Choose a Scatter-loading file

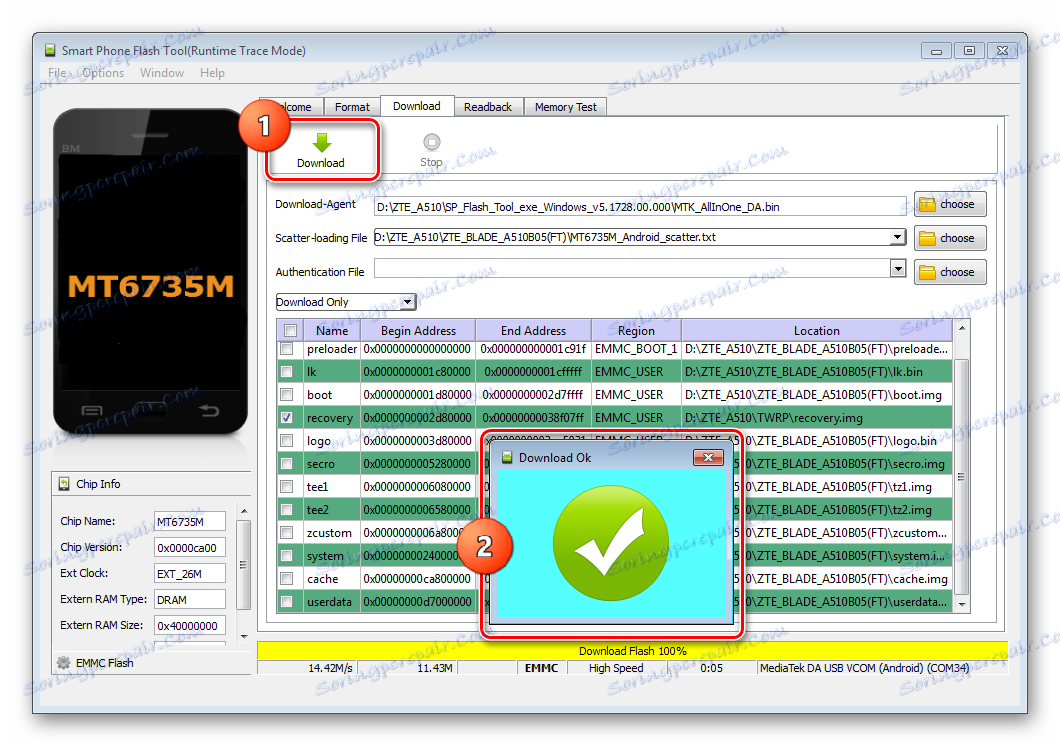950,238
